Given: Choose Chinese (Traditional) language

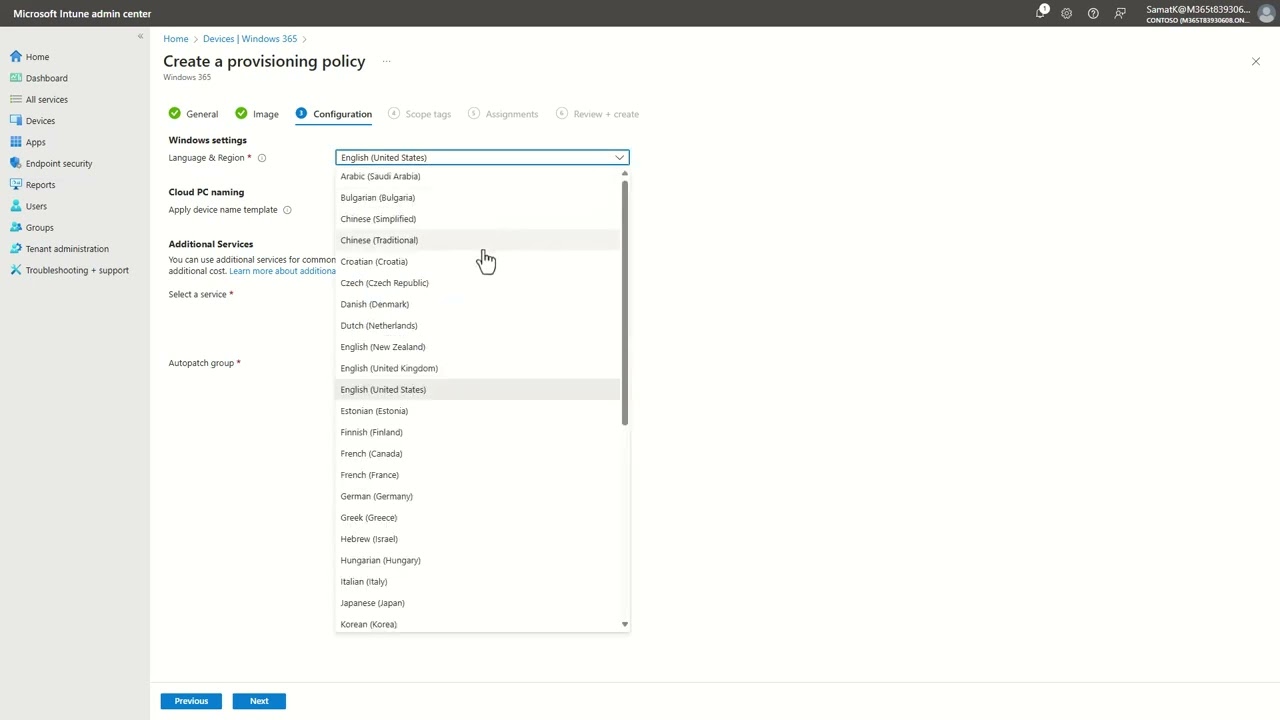Looking at the screenshot, I should pyautogui.click(x=478, y=240).
